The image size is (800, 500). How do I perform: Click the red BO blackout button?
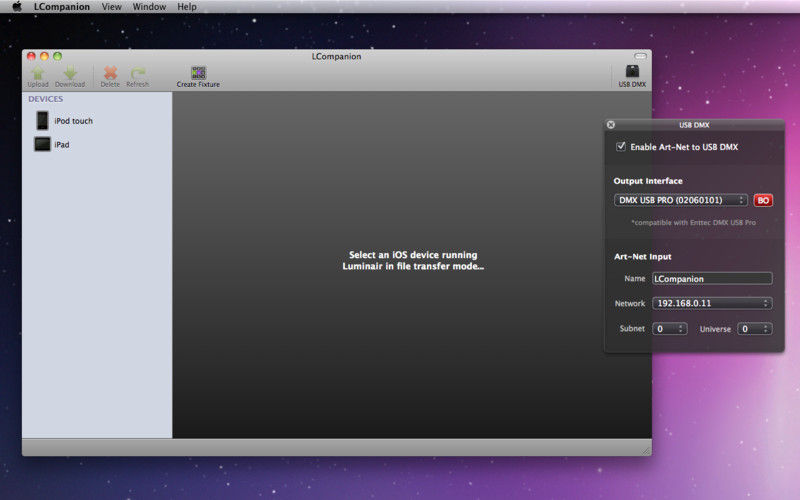[763, 200]
